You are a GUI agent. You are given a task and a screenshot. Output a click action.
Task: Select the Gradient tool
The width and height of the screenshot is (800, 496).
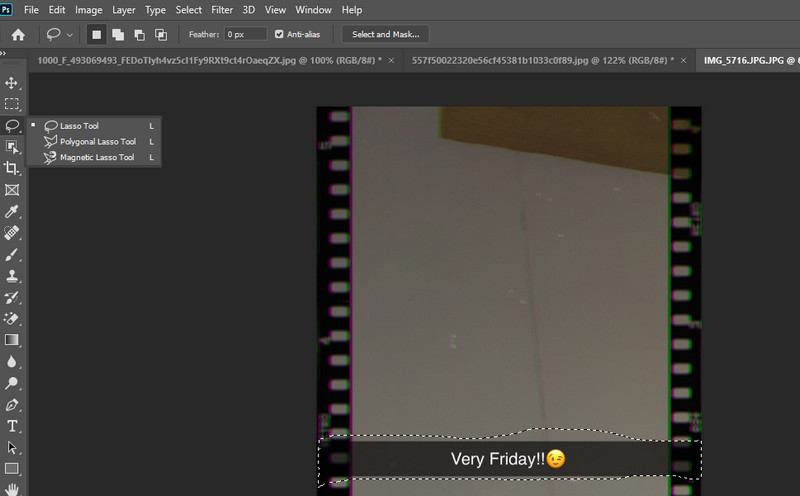12,340
